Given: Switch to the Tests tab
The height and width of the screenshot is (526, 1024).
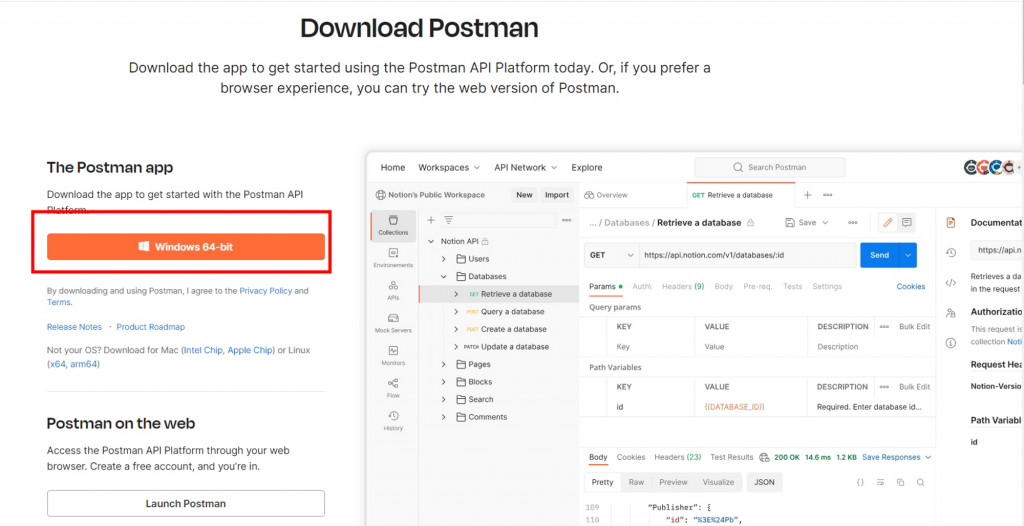Looking at the screenshot, I should pos(792,286).
